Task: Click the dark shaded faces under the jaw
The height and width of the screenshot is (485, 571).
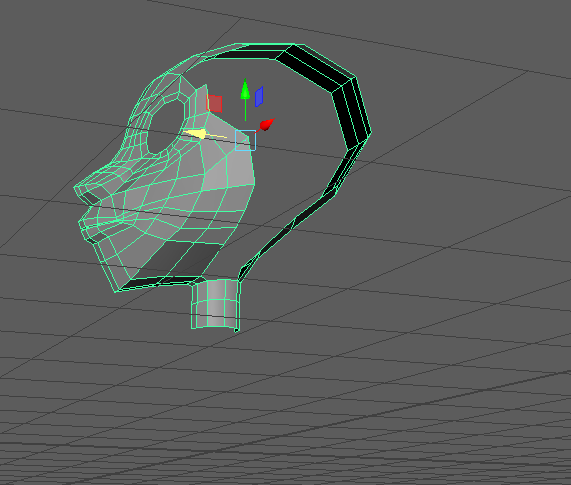Action: point(182,260)
